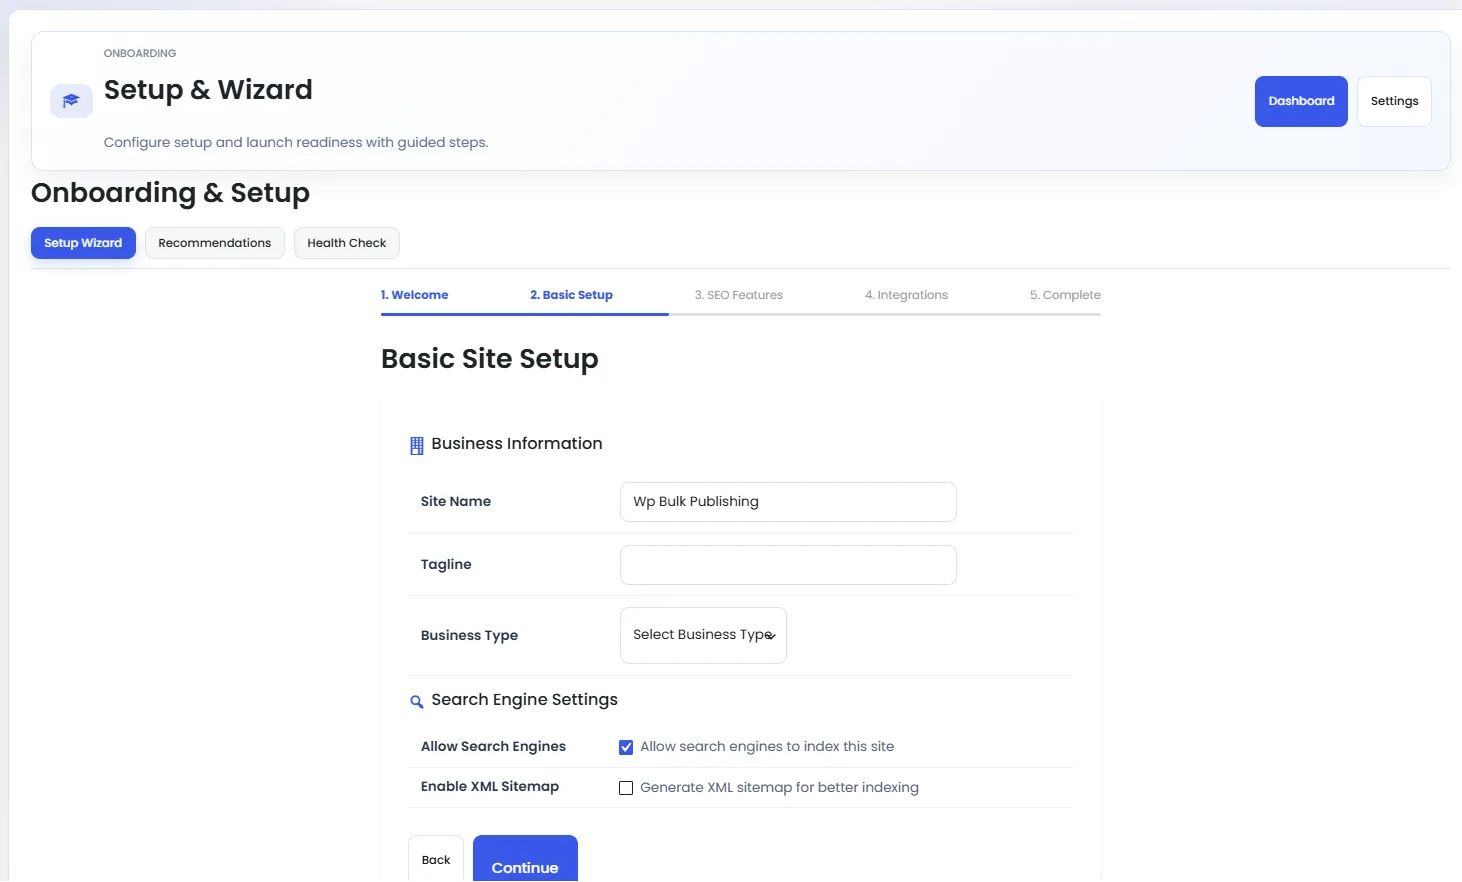
Task: Click the Allow Search Engines row label
Action: [x=493, y=747]
